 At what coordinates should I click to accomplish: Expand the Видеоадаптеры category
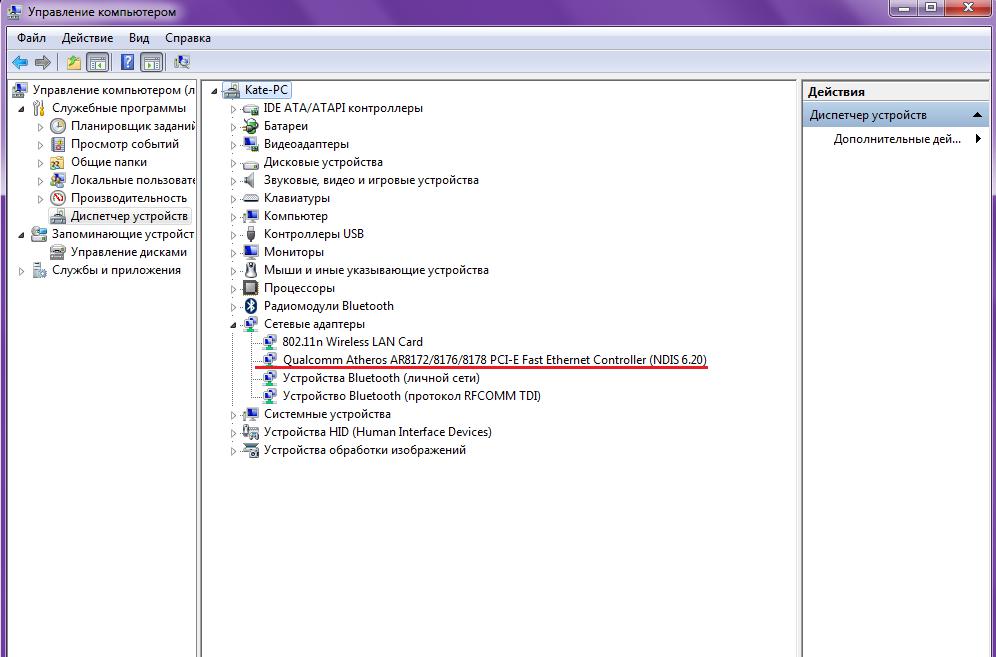click(233, 145)
